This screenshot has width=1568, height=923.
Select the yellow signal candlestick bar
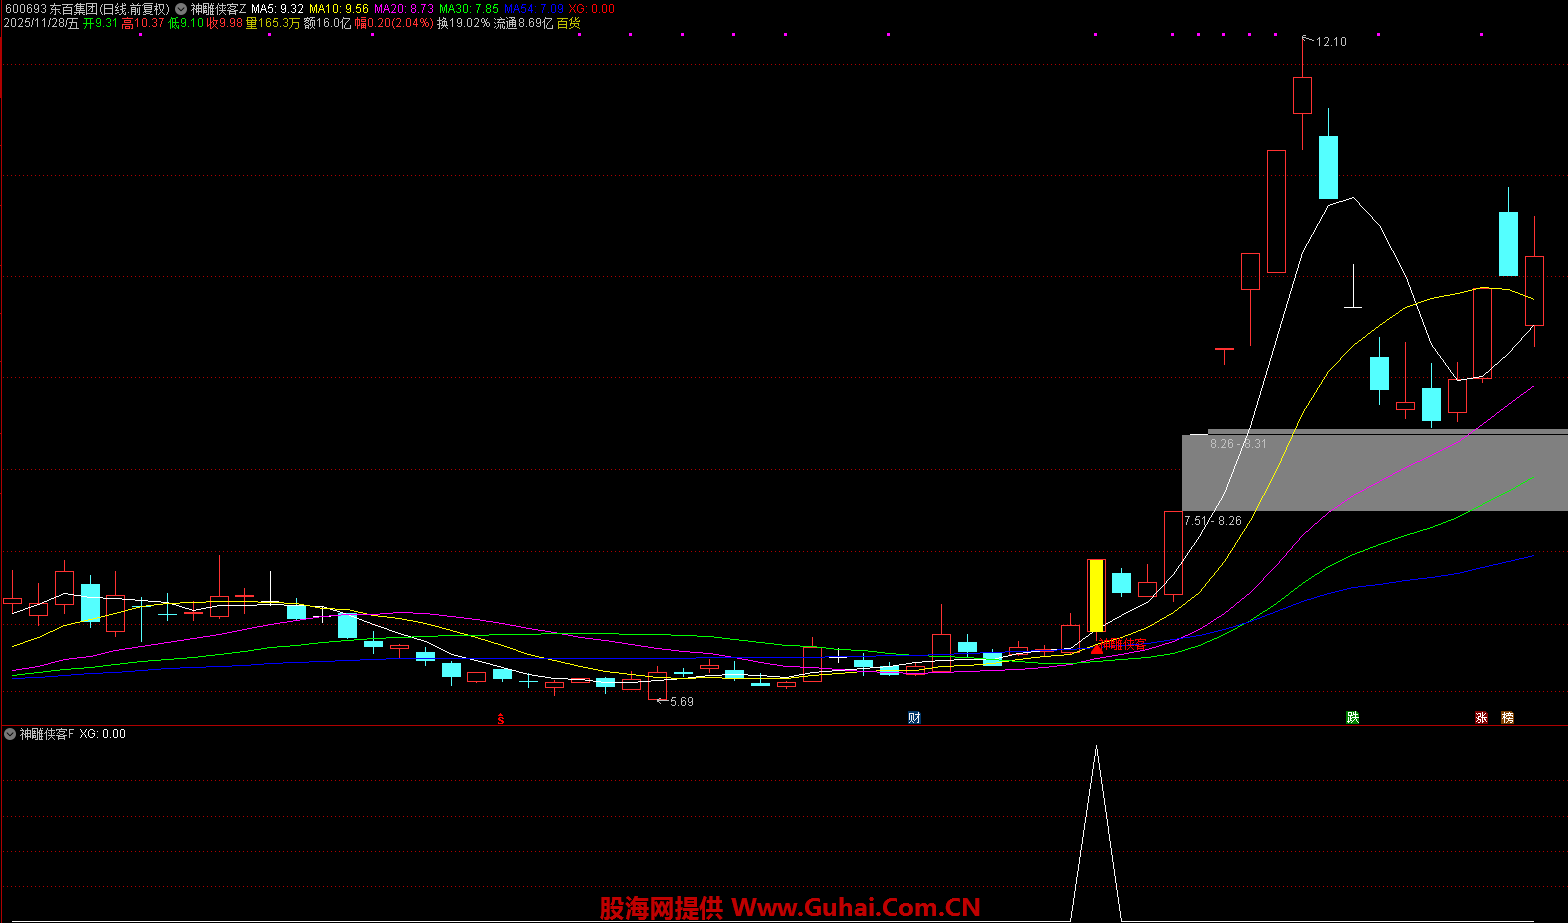point(1096,595)
